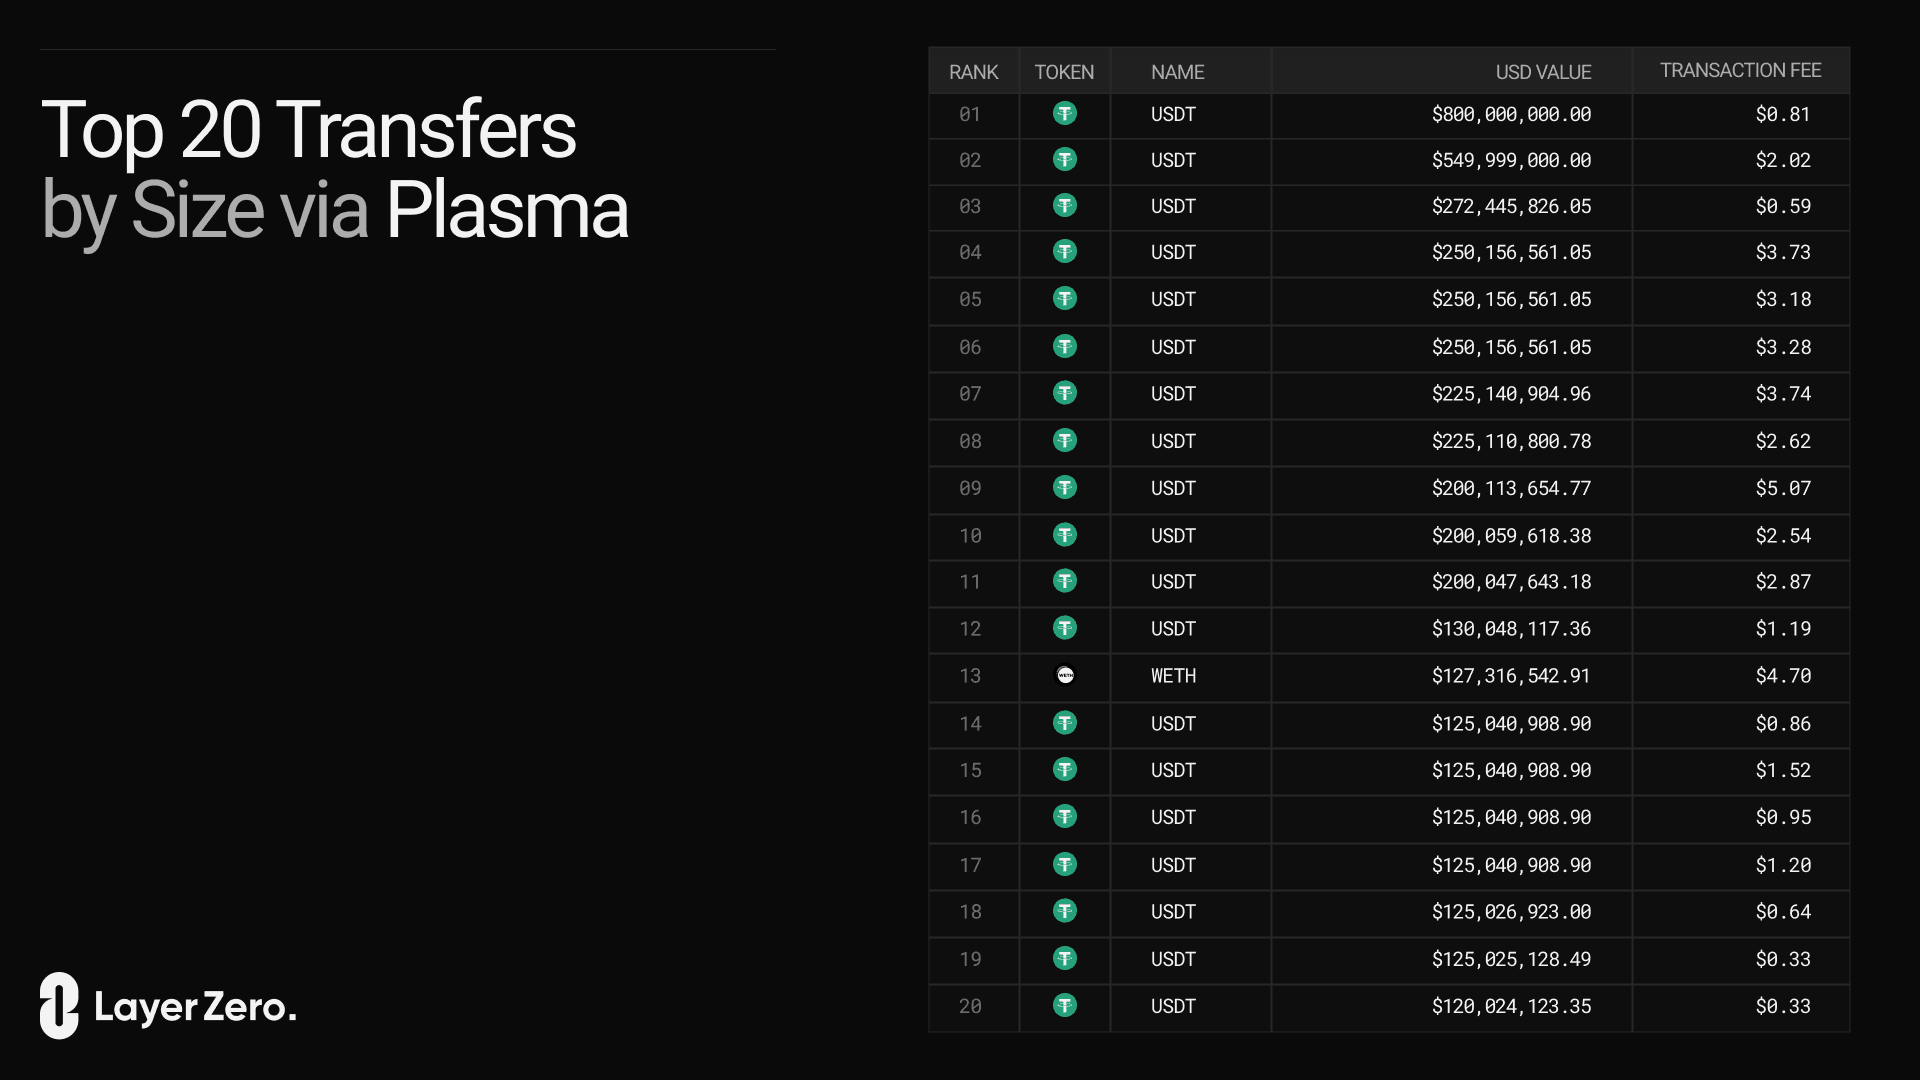Viewport: 1920px width, 1080px height.
Task: Click the WETH token icon in rank 13
Action: pyautogui.click(x=1065, y=676)
